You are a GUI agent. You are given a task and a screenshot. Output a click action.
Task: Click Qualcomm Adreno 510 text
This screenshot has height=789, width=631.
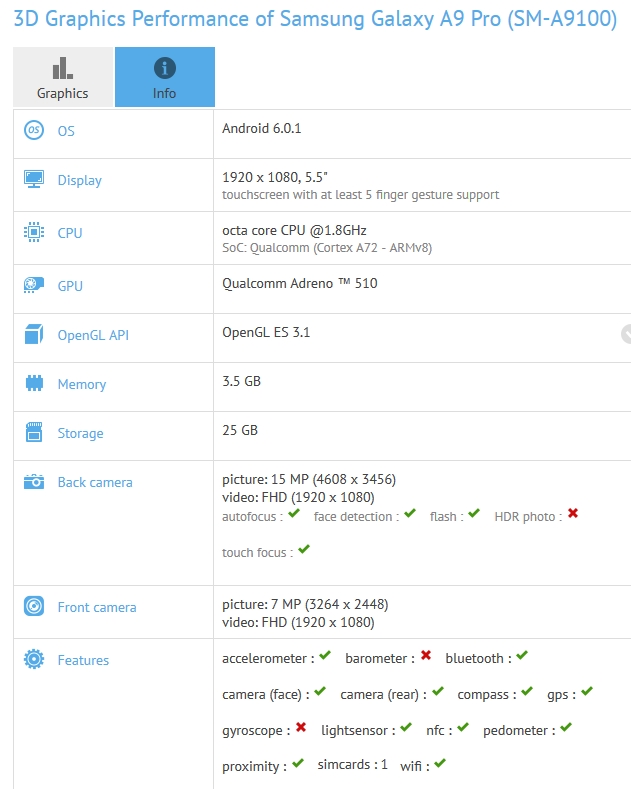point(300,283)
